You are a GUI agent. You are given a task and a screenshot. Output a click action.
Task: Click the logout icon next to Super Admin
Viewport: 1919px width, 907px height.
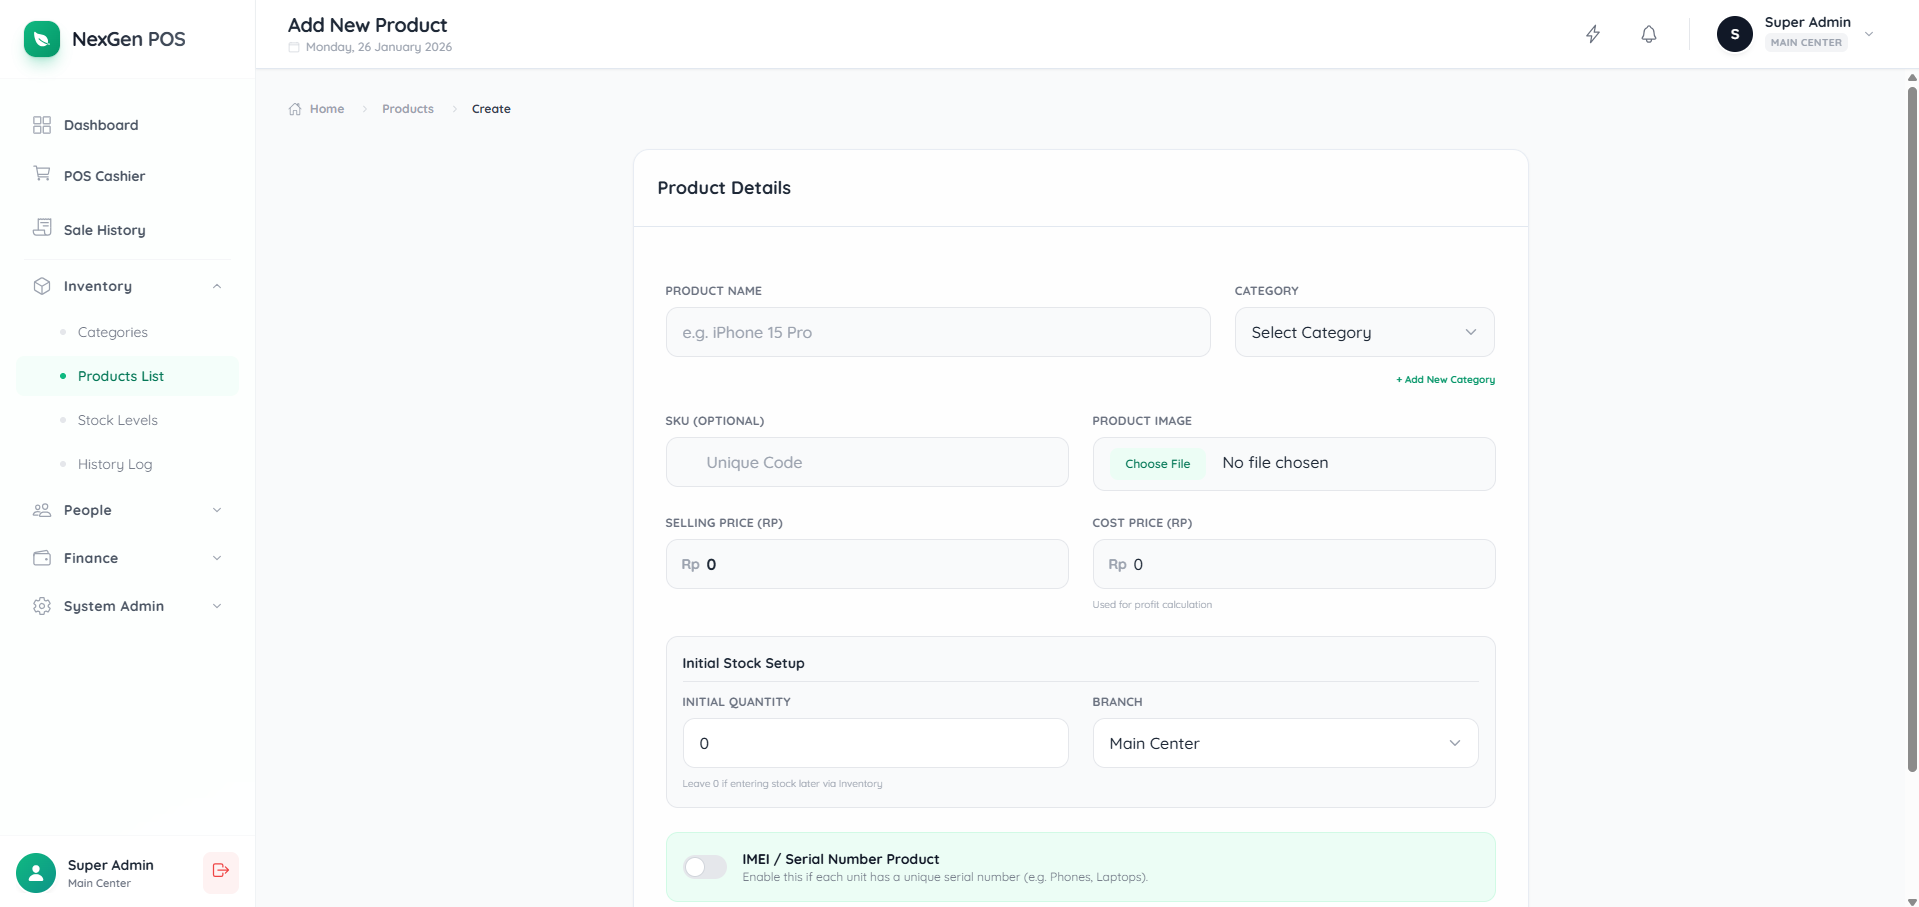click(x=220, y=871)
